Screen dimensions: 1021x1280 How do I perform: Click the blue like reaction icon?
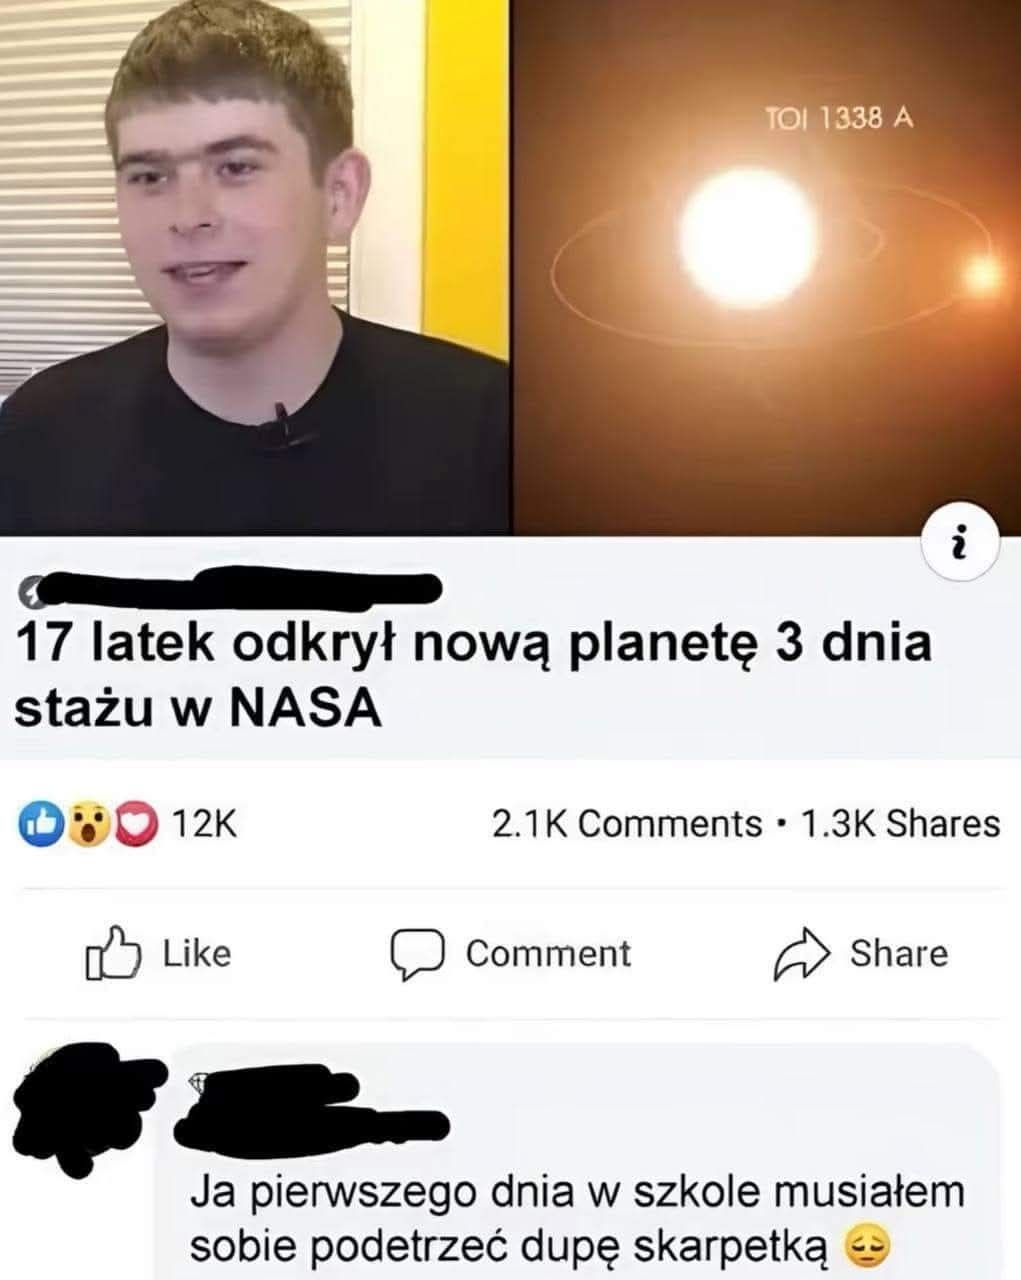click(39, 823)
